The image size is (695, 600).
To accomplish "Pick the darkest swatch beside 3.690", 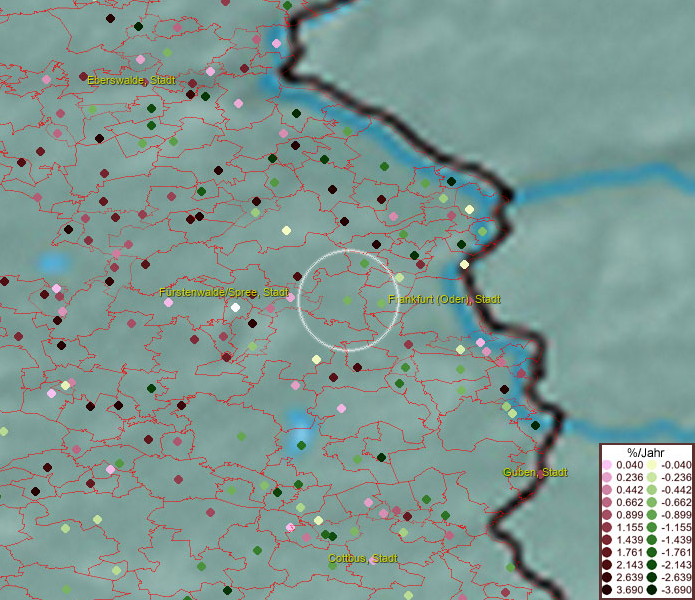I will 607,590.
